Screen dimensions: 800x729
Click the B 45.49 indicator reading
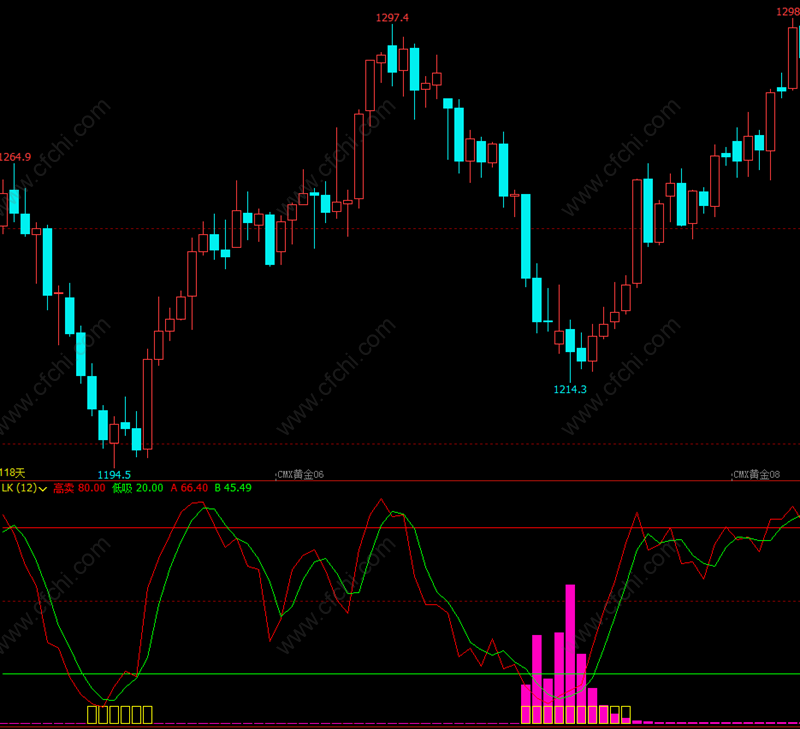point(233,488)
